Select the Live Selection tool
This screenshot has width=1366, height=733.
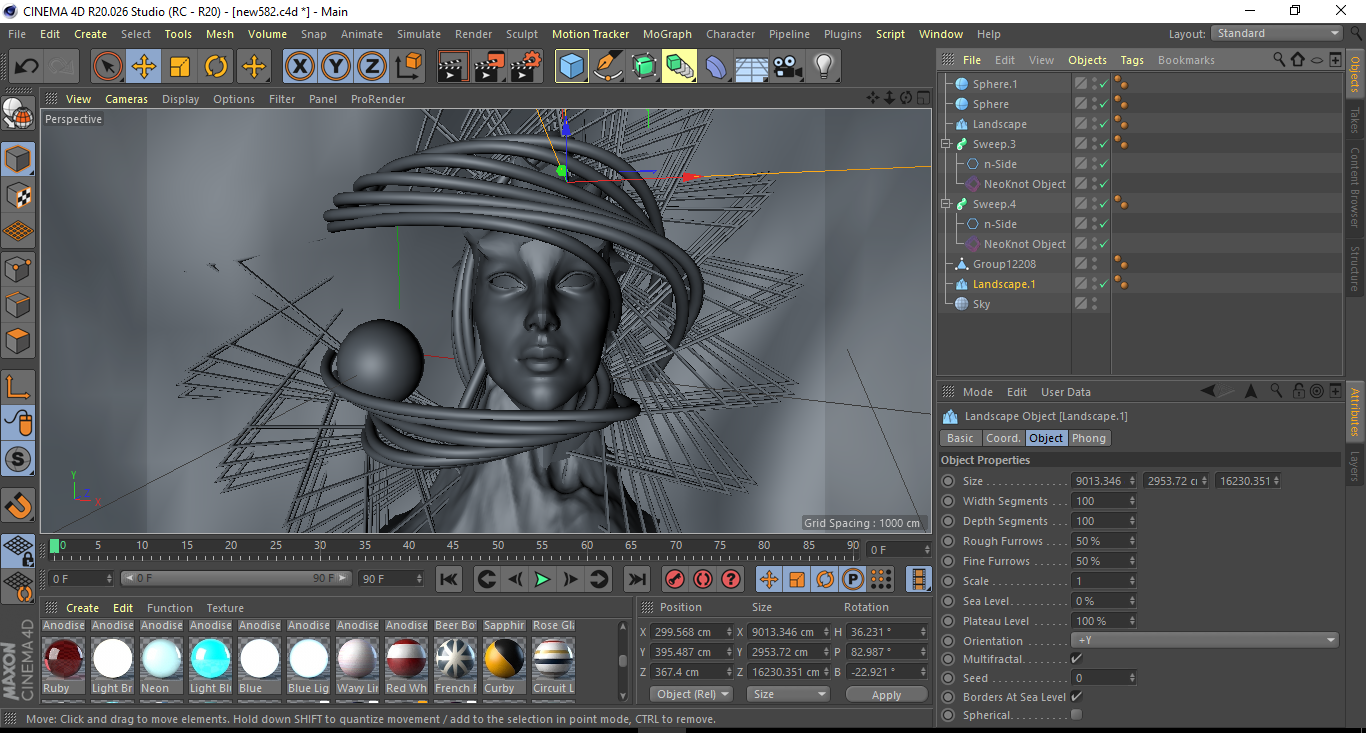[108, 67]
